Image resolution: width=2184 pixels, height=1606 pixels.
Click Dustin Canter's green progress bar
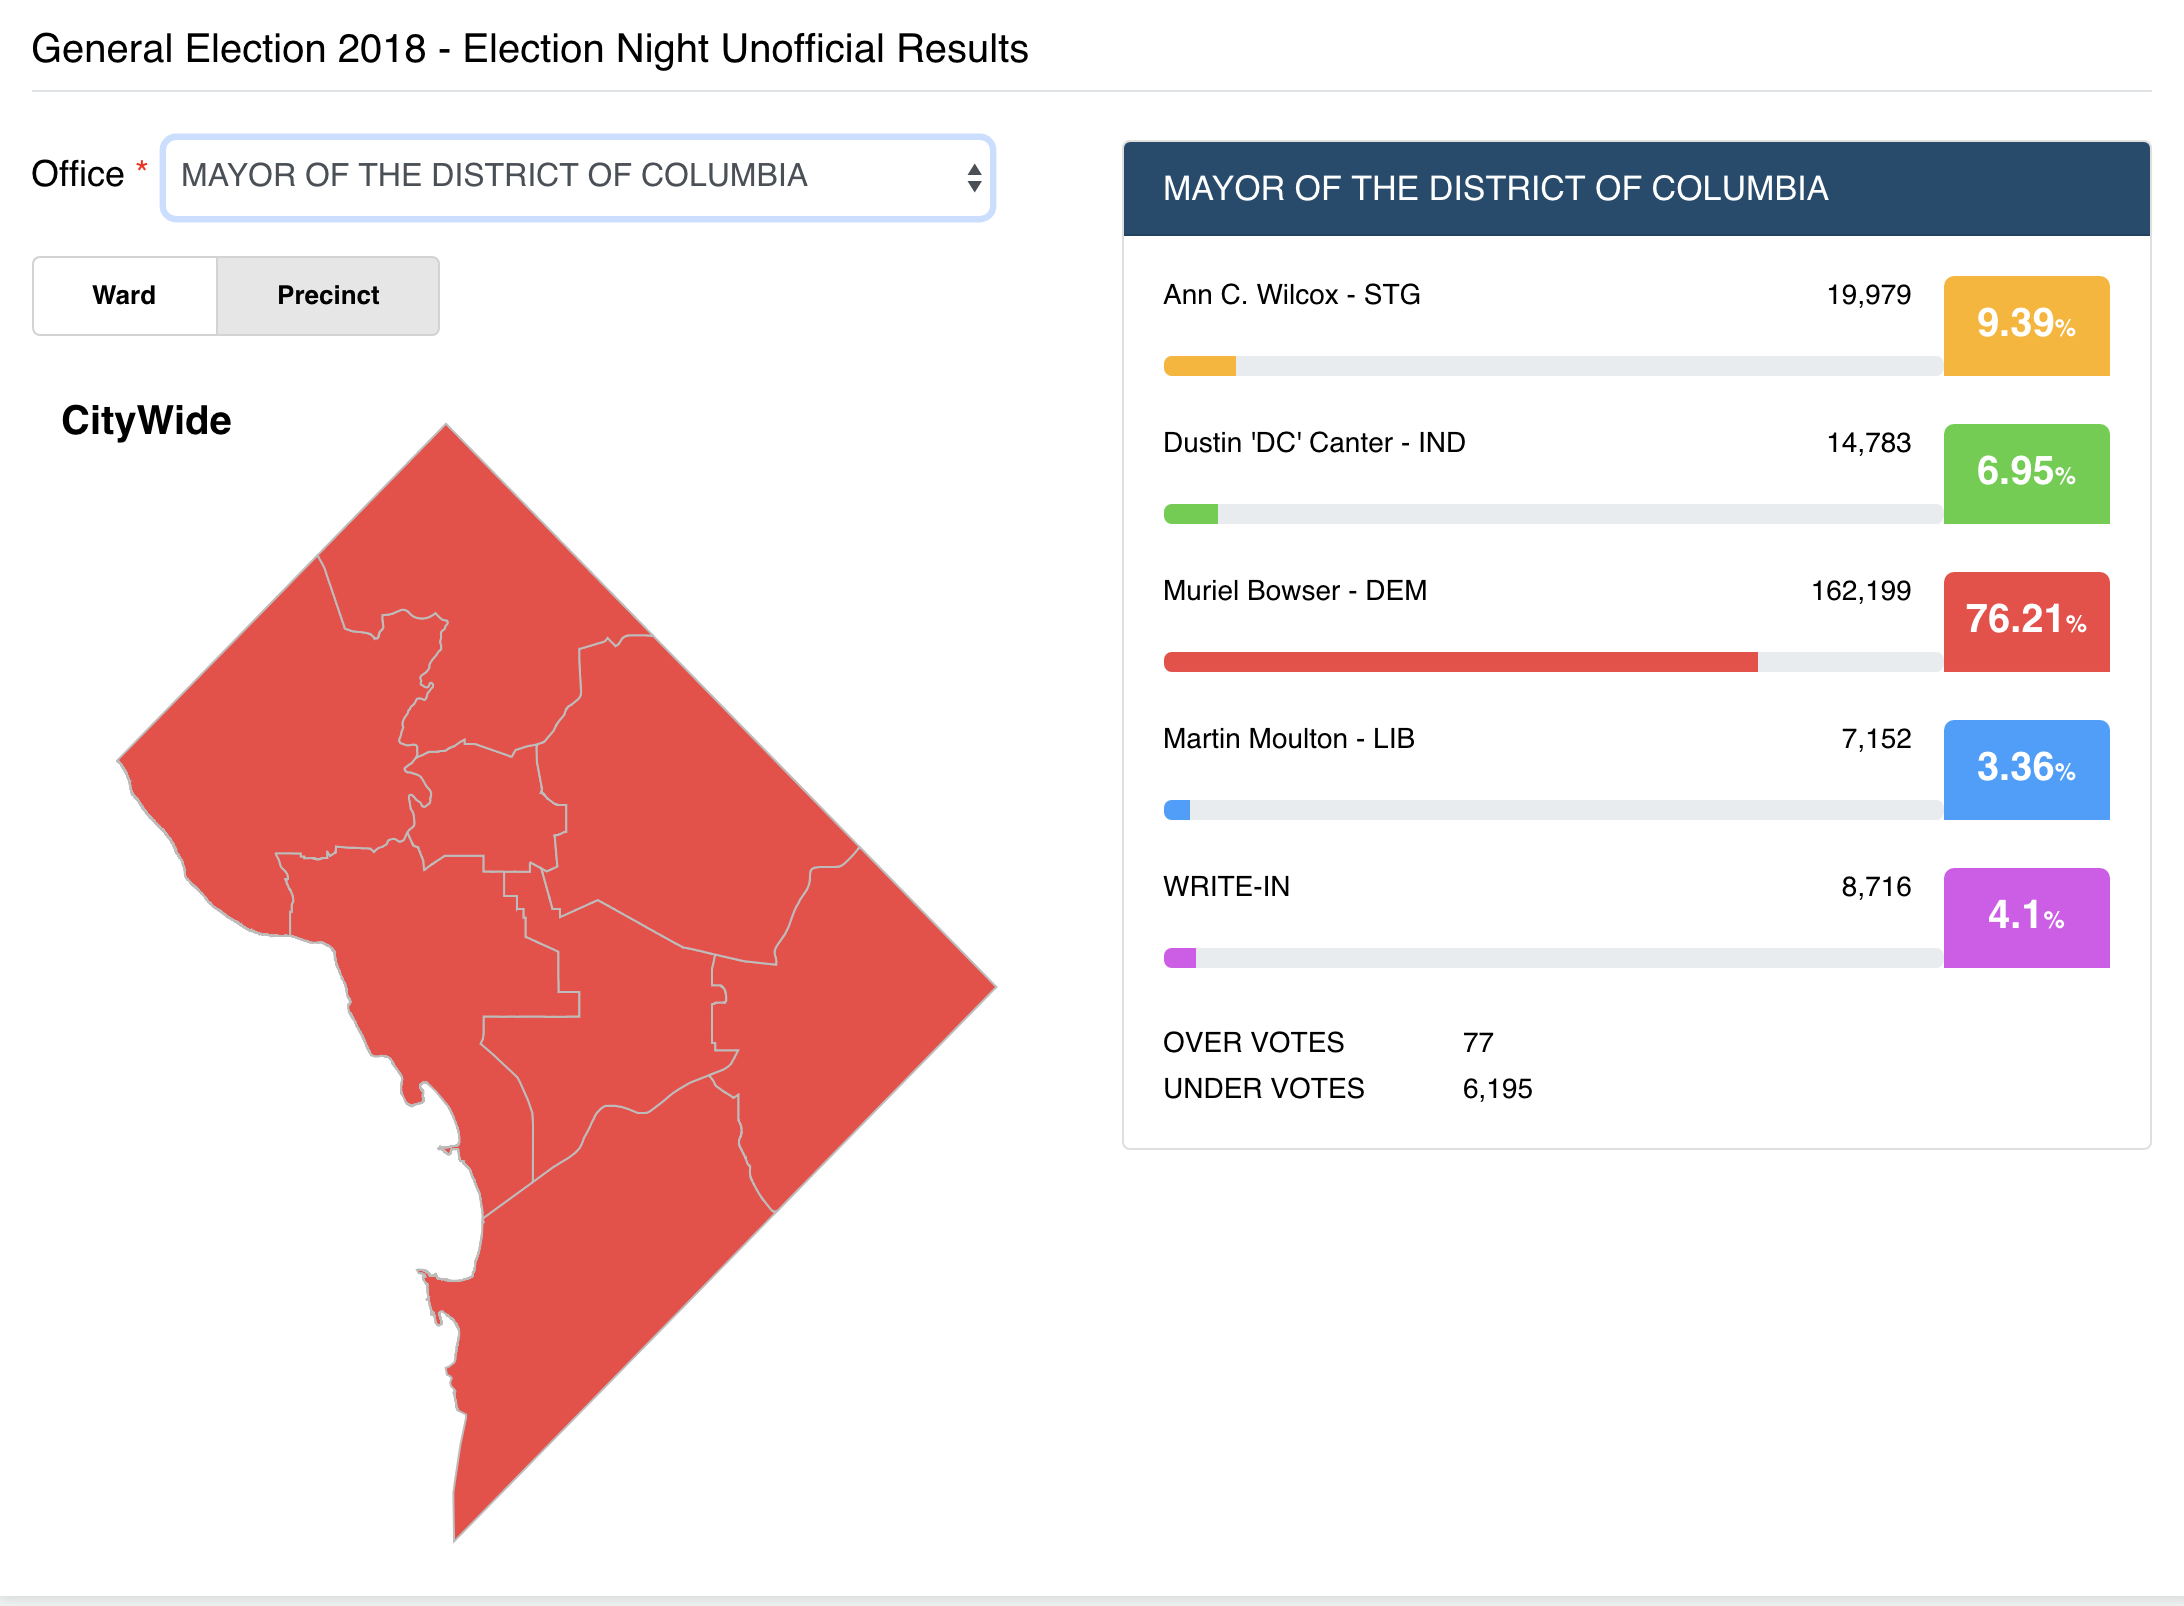pyautogui.click(x=1191, y=514)
